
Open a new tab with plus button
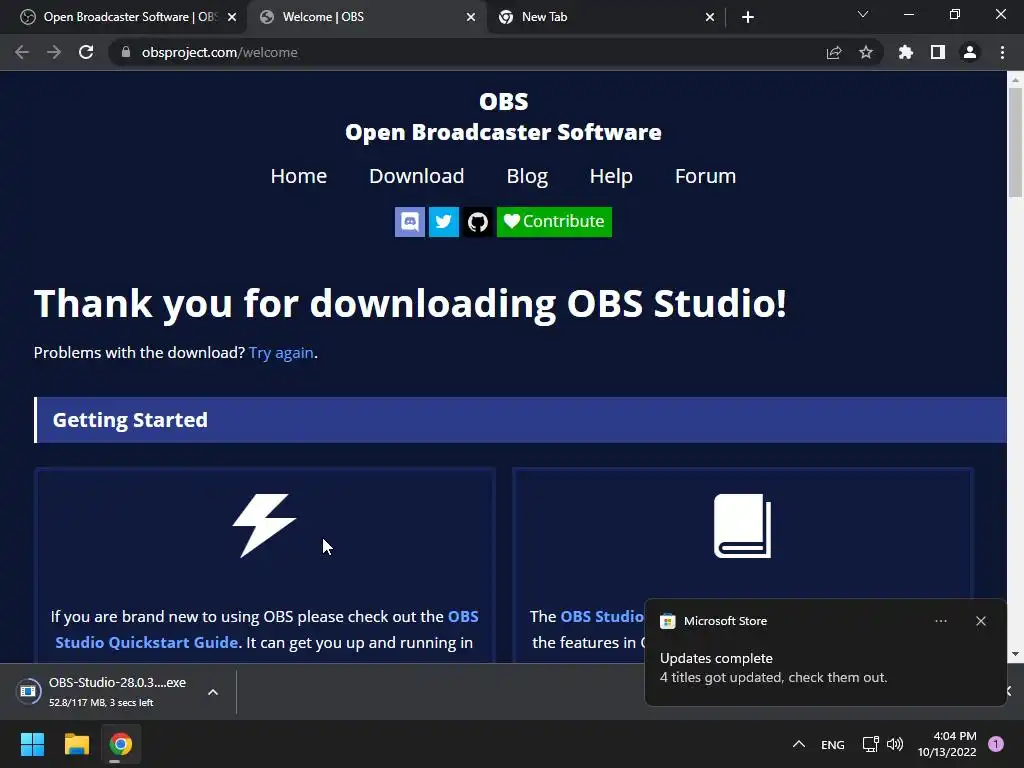pyautogui.click(x=748, y=17)
